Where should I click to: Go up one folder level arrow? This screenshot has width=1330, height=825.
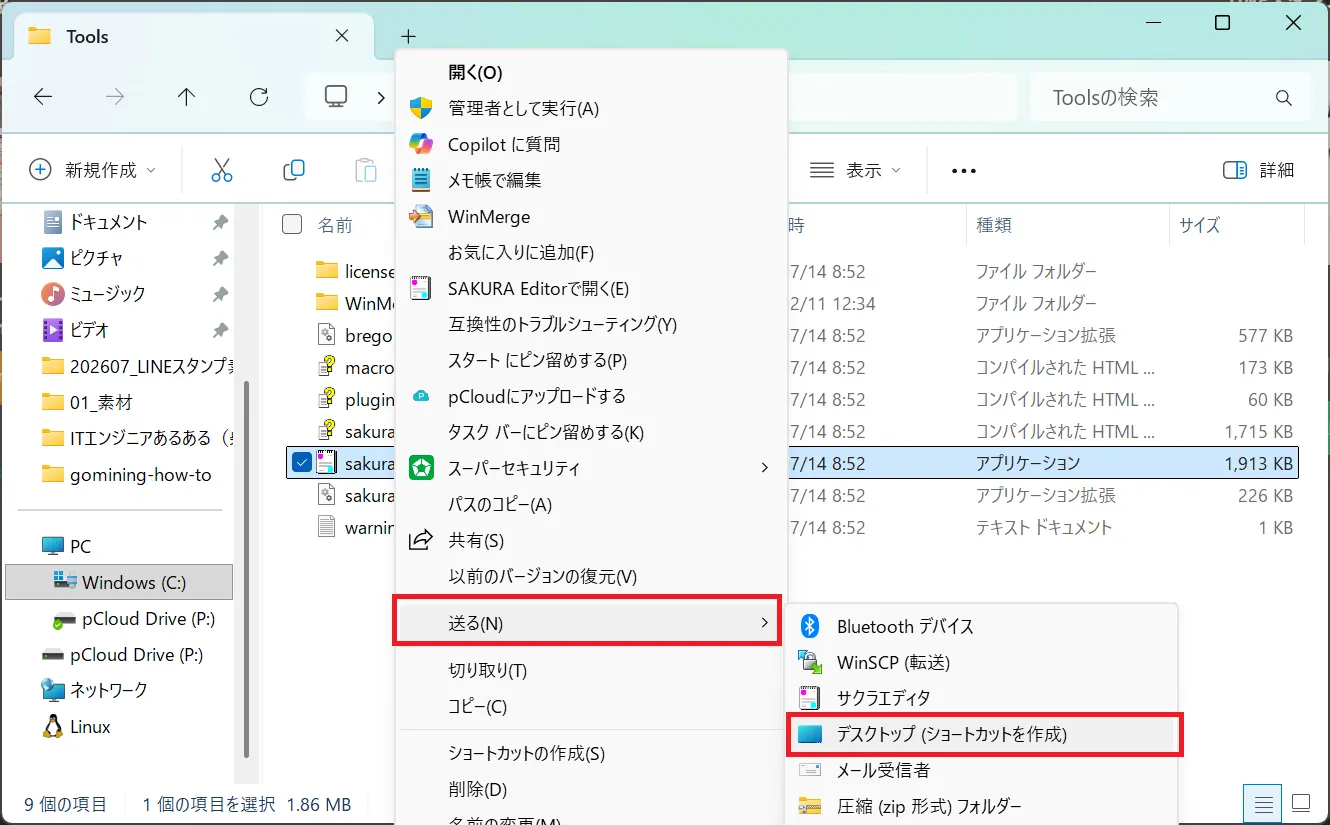(186, 97)
